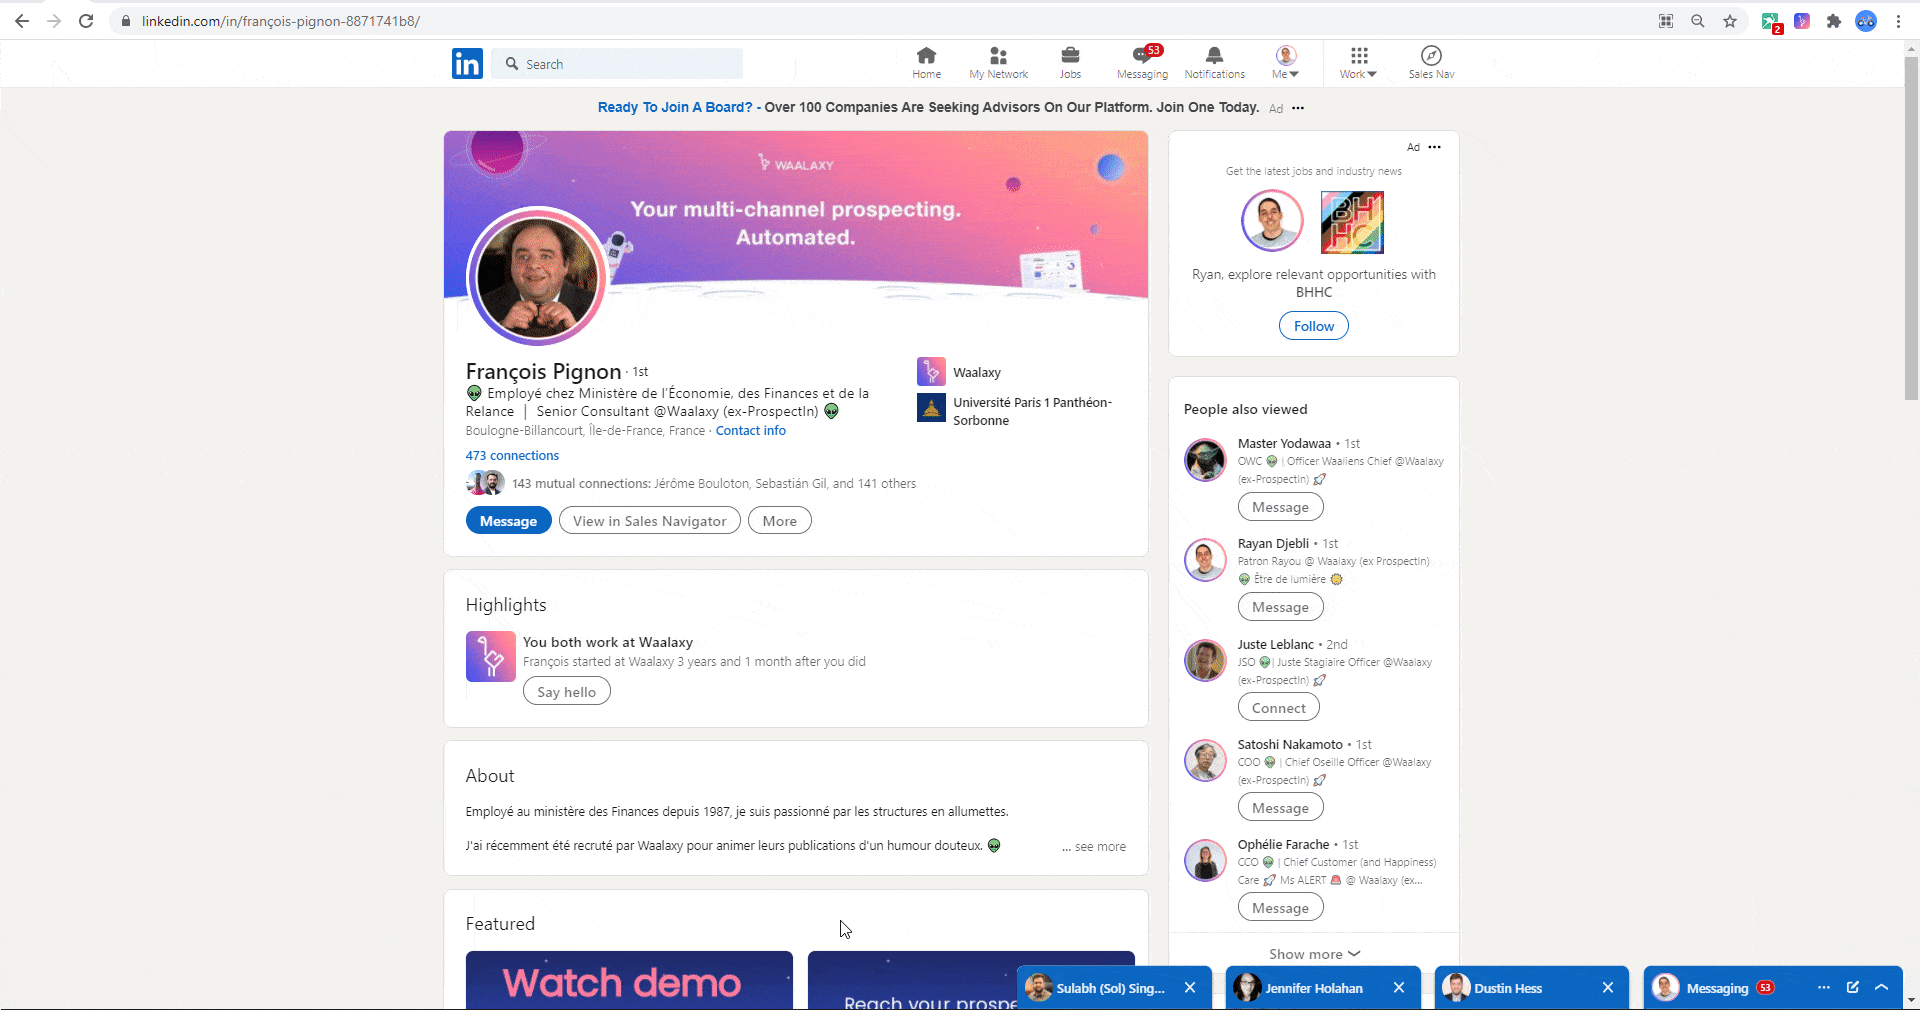Click the LinkedIn search field
Screen dimensions: 1920x1010
click(618, 64)
